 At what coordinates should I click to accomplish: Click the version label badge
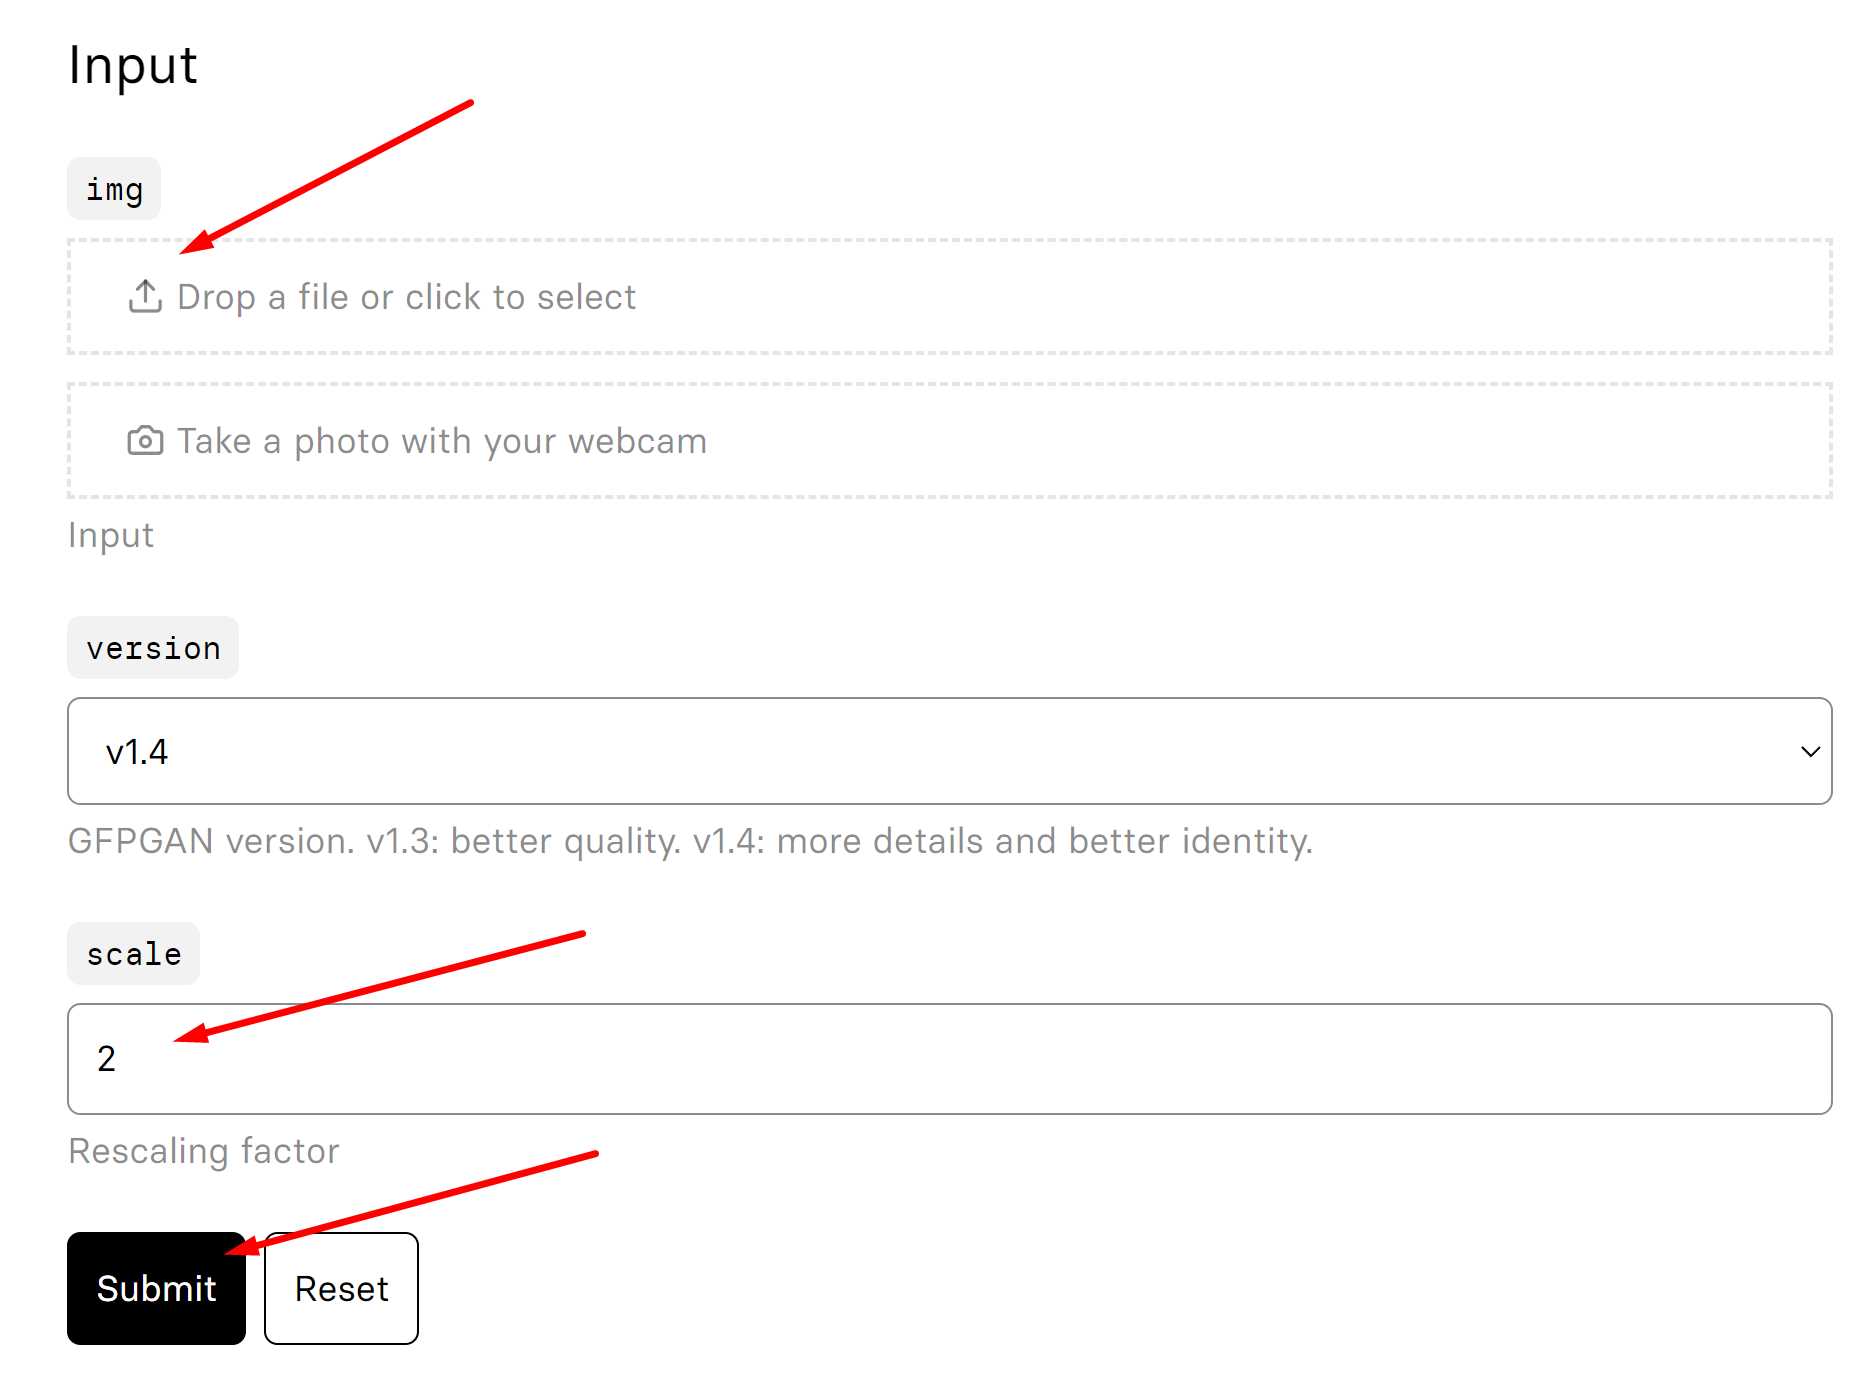tap(152, 648)
